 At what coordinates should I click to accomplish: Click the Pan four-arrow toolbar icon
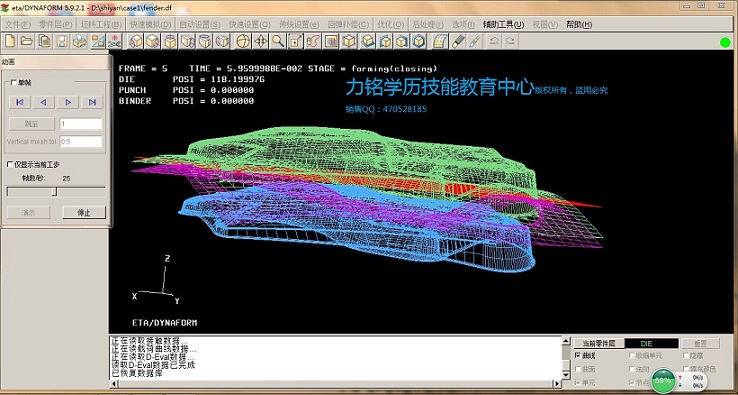point(260,41)
